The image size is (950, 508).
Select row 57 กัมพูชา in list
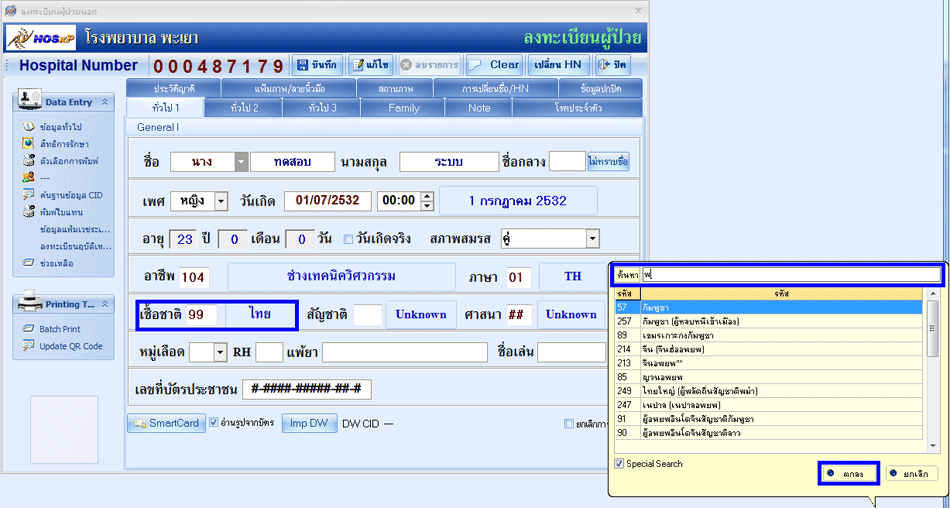click(768, 307)
